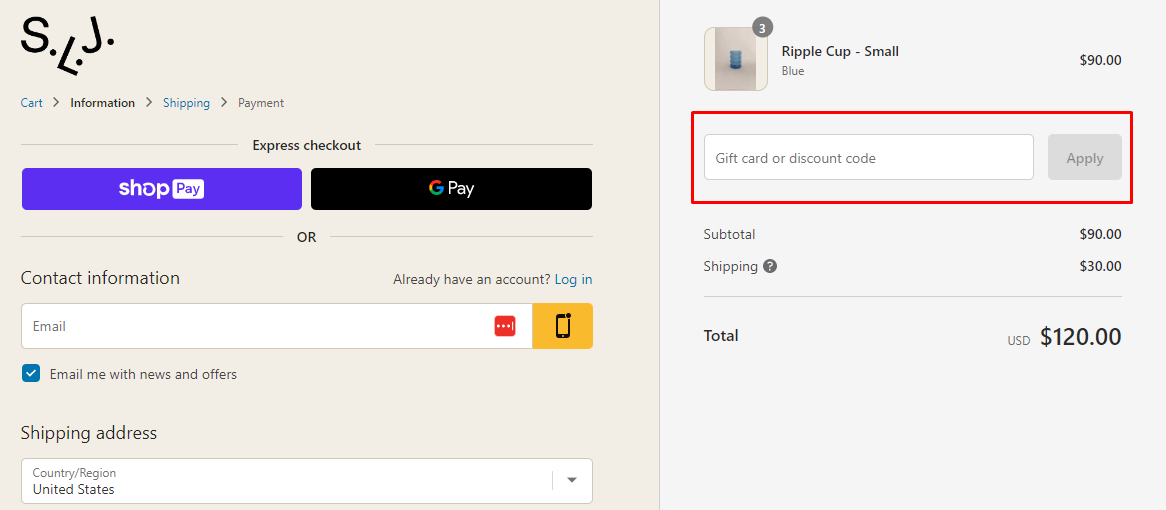1166x510 pixels.
Task: Click the Shipping cost $30.00
Action: pyautogui.click(x=1101, y=266)
